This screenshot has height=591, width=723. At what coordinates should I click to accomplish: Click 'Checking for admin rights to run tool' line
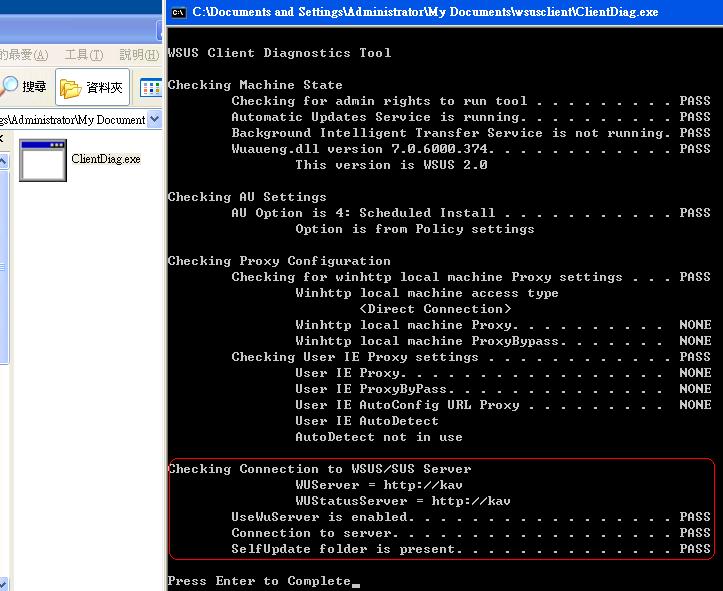[471, 101]
